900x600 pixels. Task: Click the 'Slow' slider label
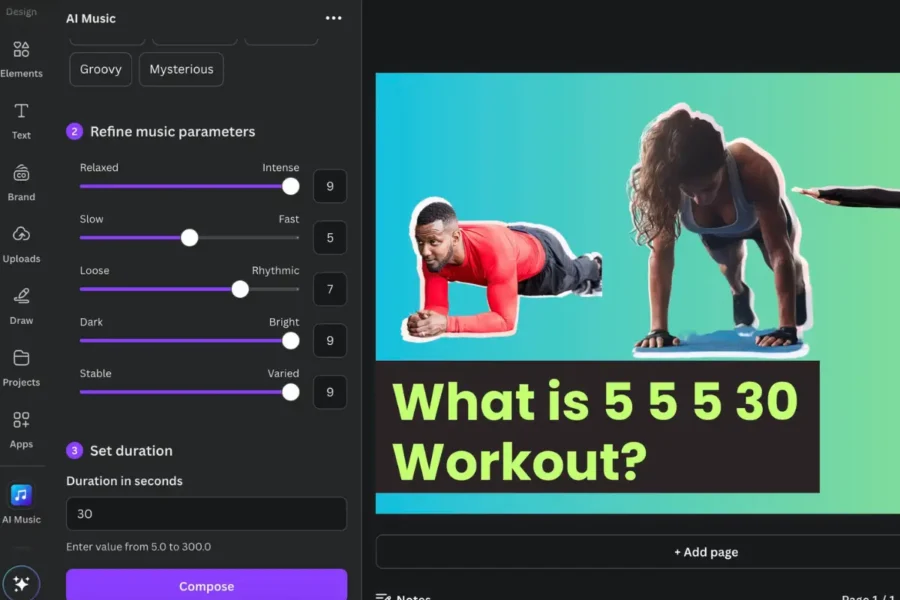[x=92, y=219]
